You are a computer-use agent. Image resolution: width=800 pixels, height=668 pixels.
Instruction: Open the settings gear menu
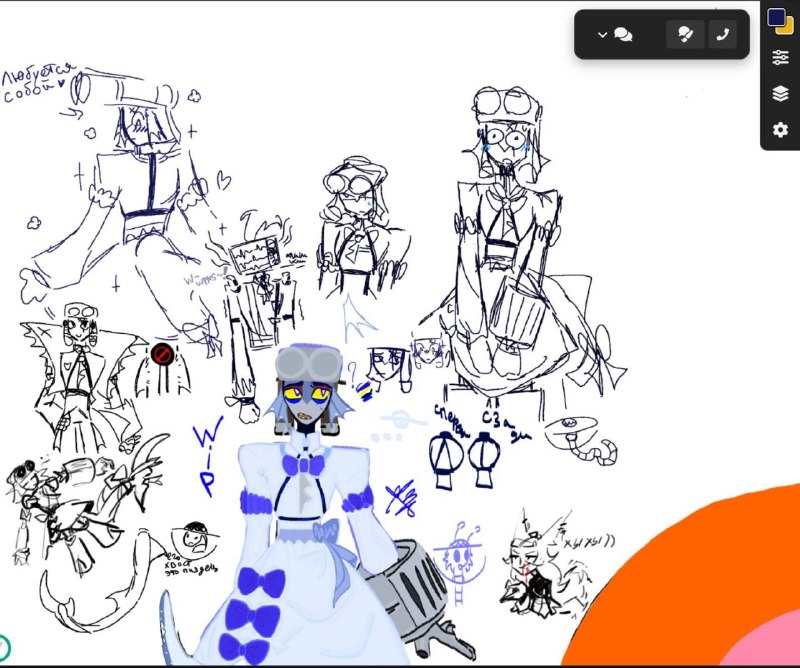[780, 130]
